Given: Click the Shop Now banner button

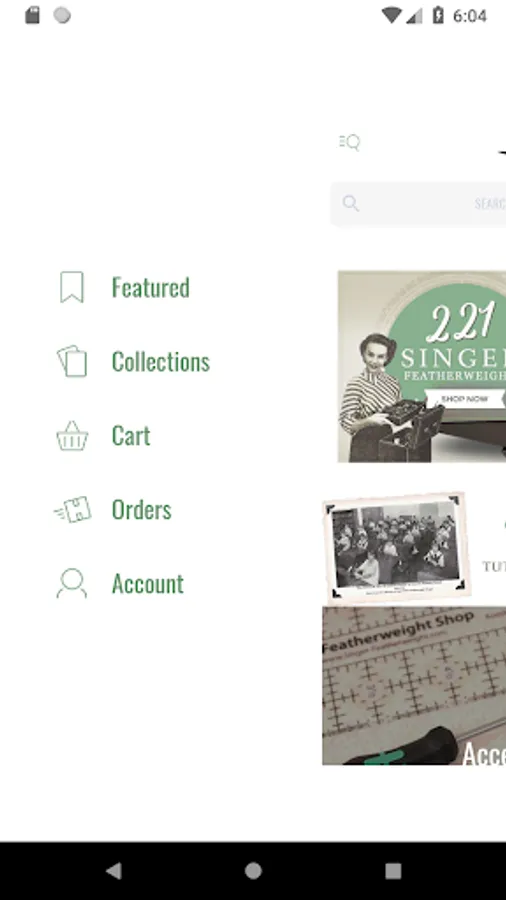Looking at the screenshot, I should 465,398.
